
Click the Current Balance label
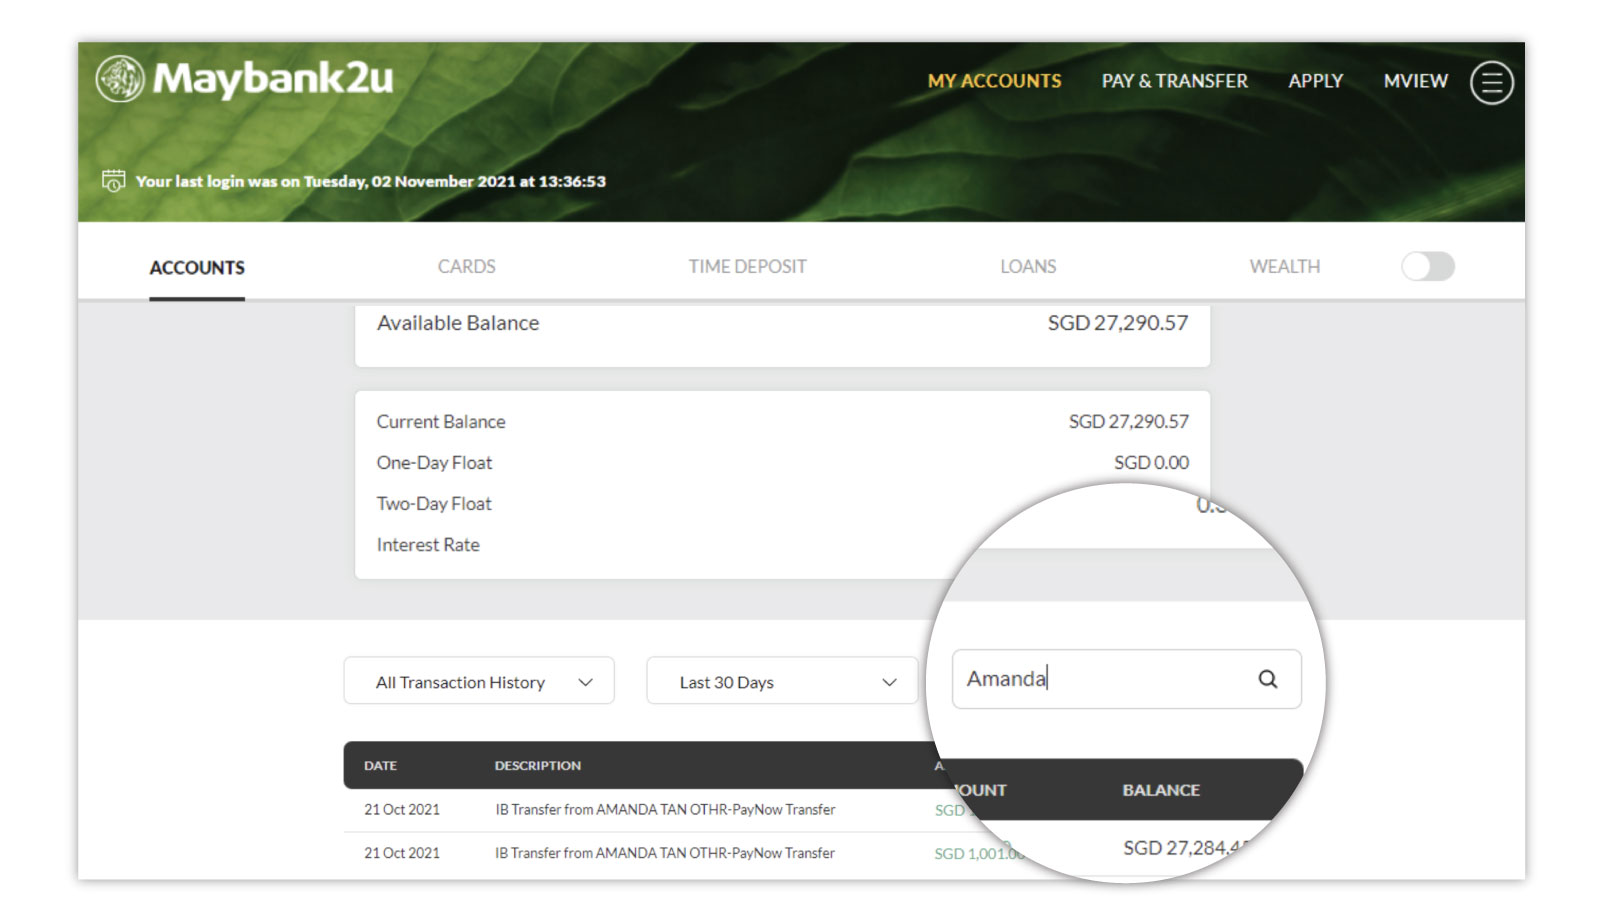441,422
